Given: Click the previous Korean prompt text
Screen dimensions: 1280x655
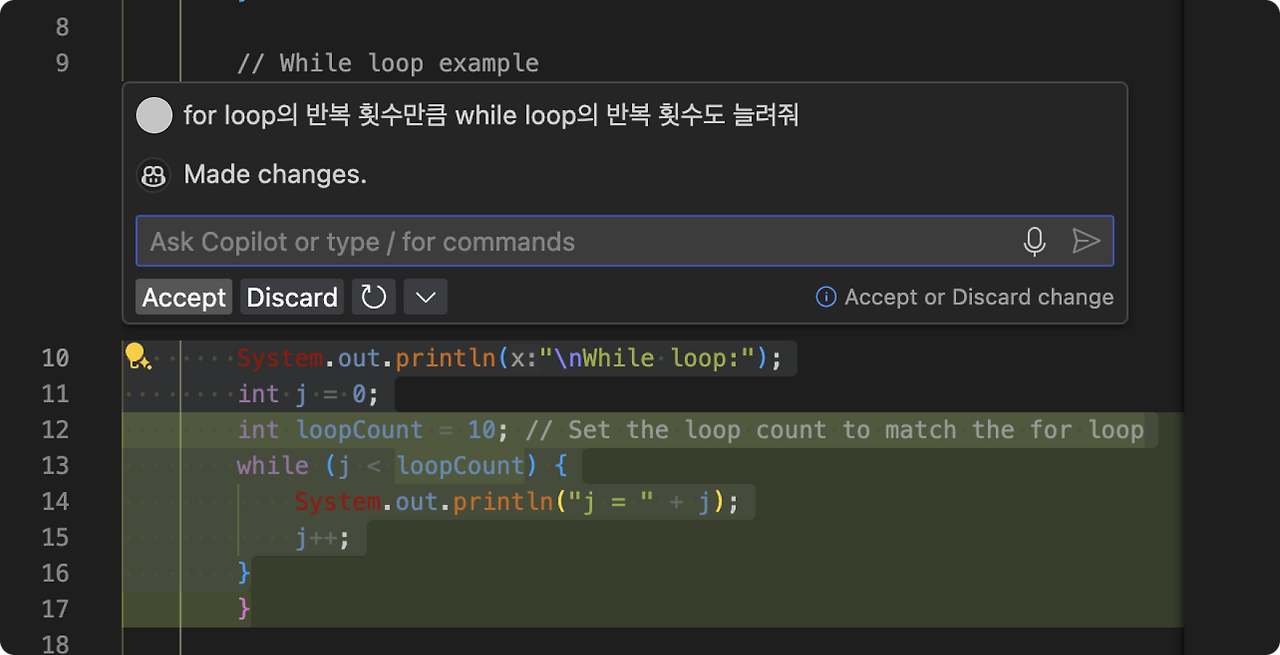Looking at the screenshot, I should [x=492, y=115].
